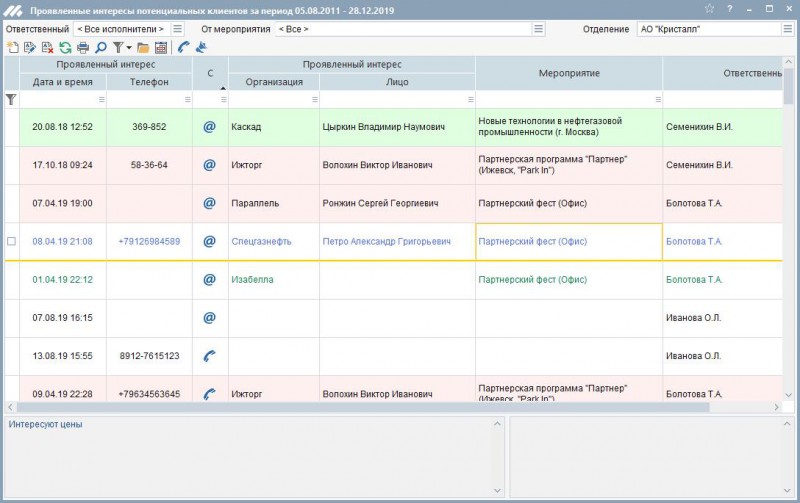Tick the checkbox on Спецгазнефть row
Viewport: 800px width, 503px height.
[12, 241]
